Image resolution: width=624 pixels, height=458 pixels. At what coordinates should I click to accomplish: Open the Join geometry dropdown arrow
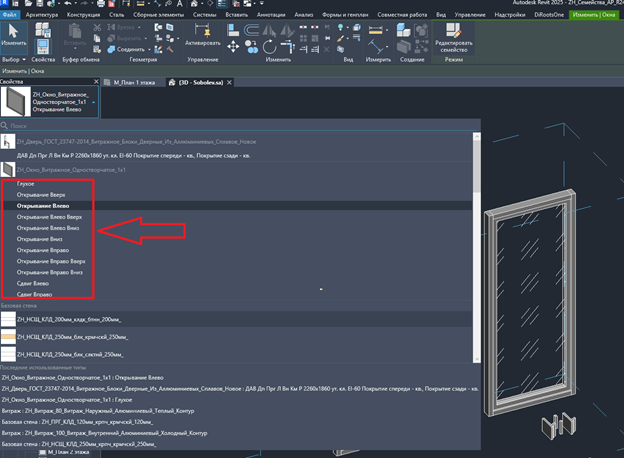[149, 49]
